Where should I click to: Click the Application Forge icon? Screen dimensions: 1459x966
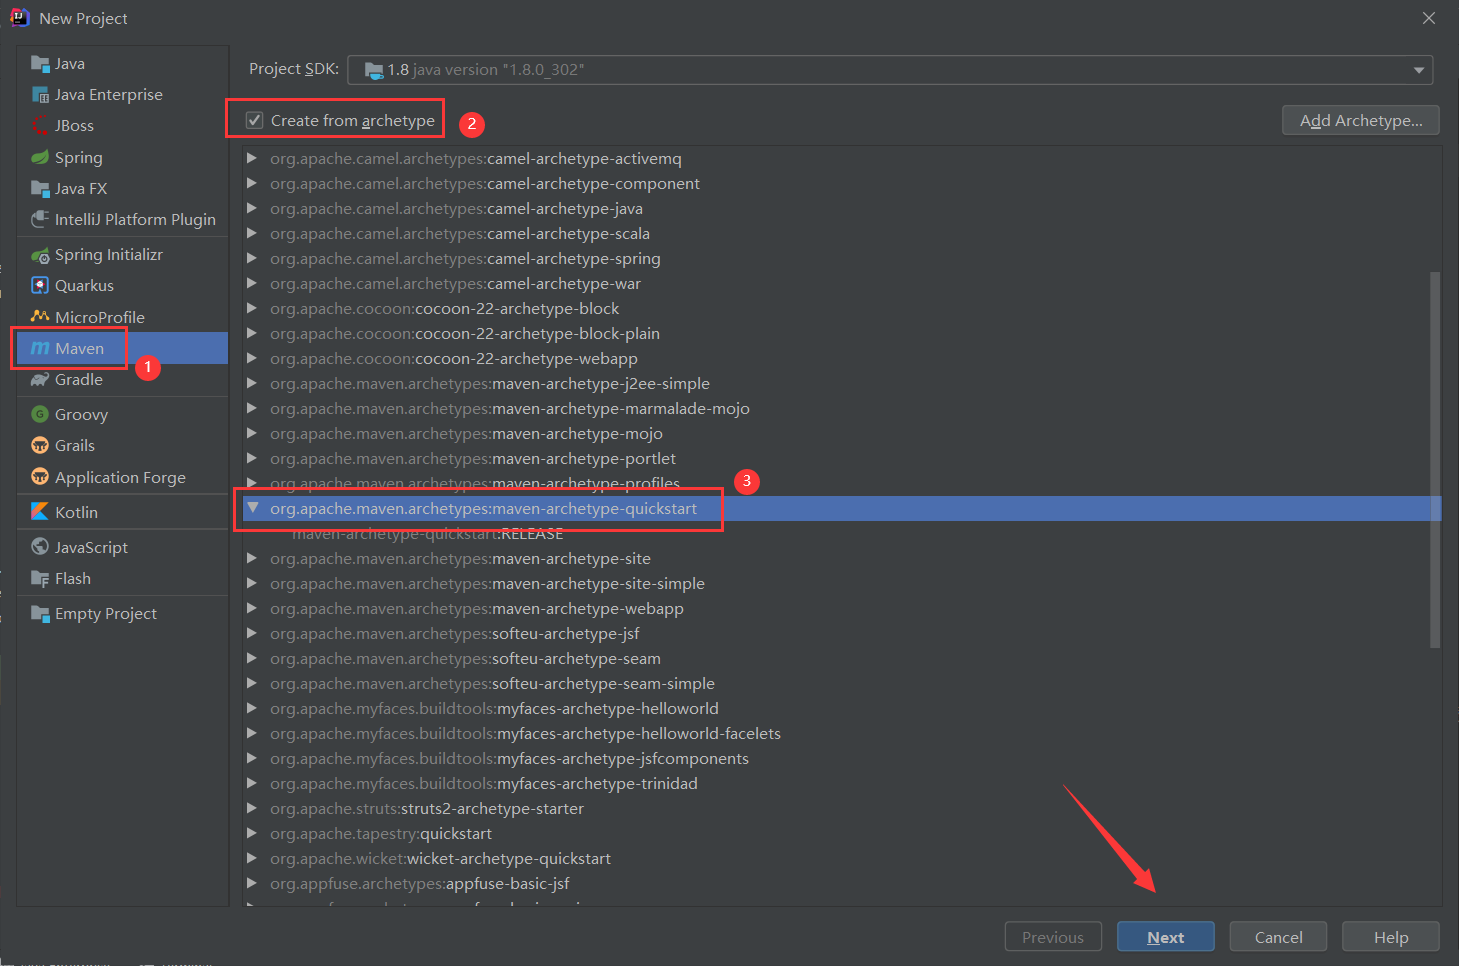[x=40, y=476]
